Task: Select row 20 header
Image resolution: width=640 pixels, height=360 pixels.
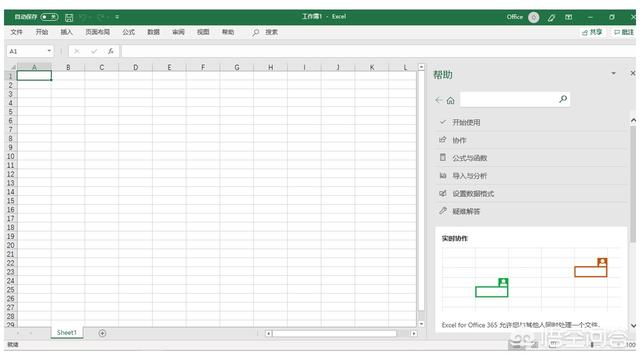Action: tap(11, 245)
